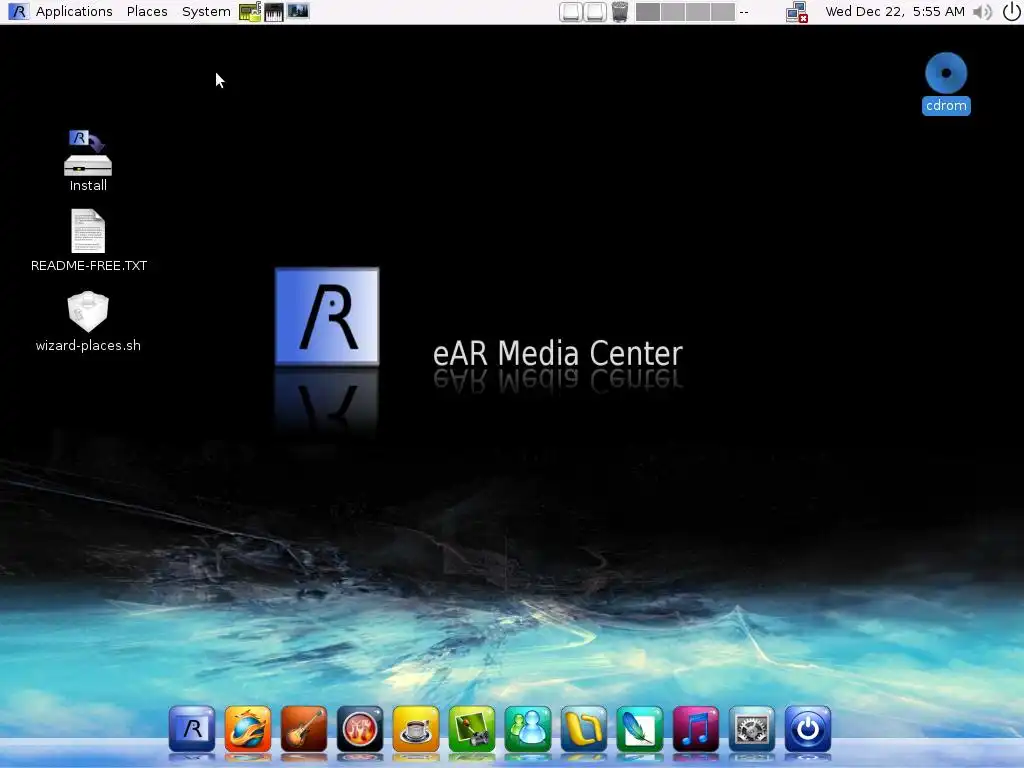Open the coffee cup dock icon

[x=416, y=729]
